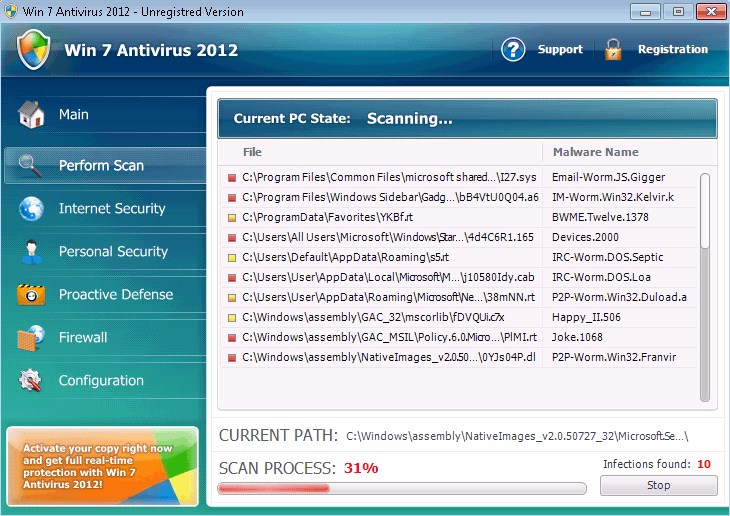Sort results by Malware Name column
This screenshot has width=730, height=516.
click(594, 153)
